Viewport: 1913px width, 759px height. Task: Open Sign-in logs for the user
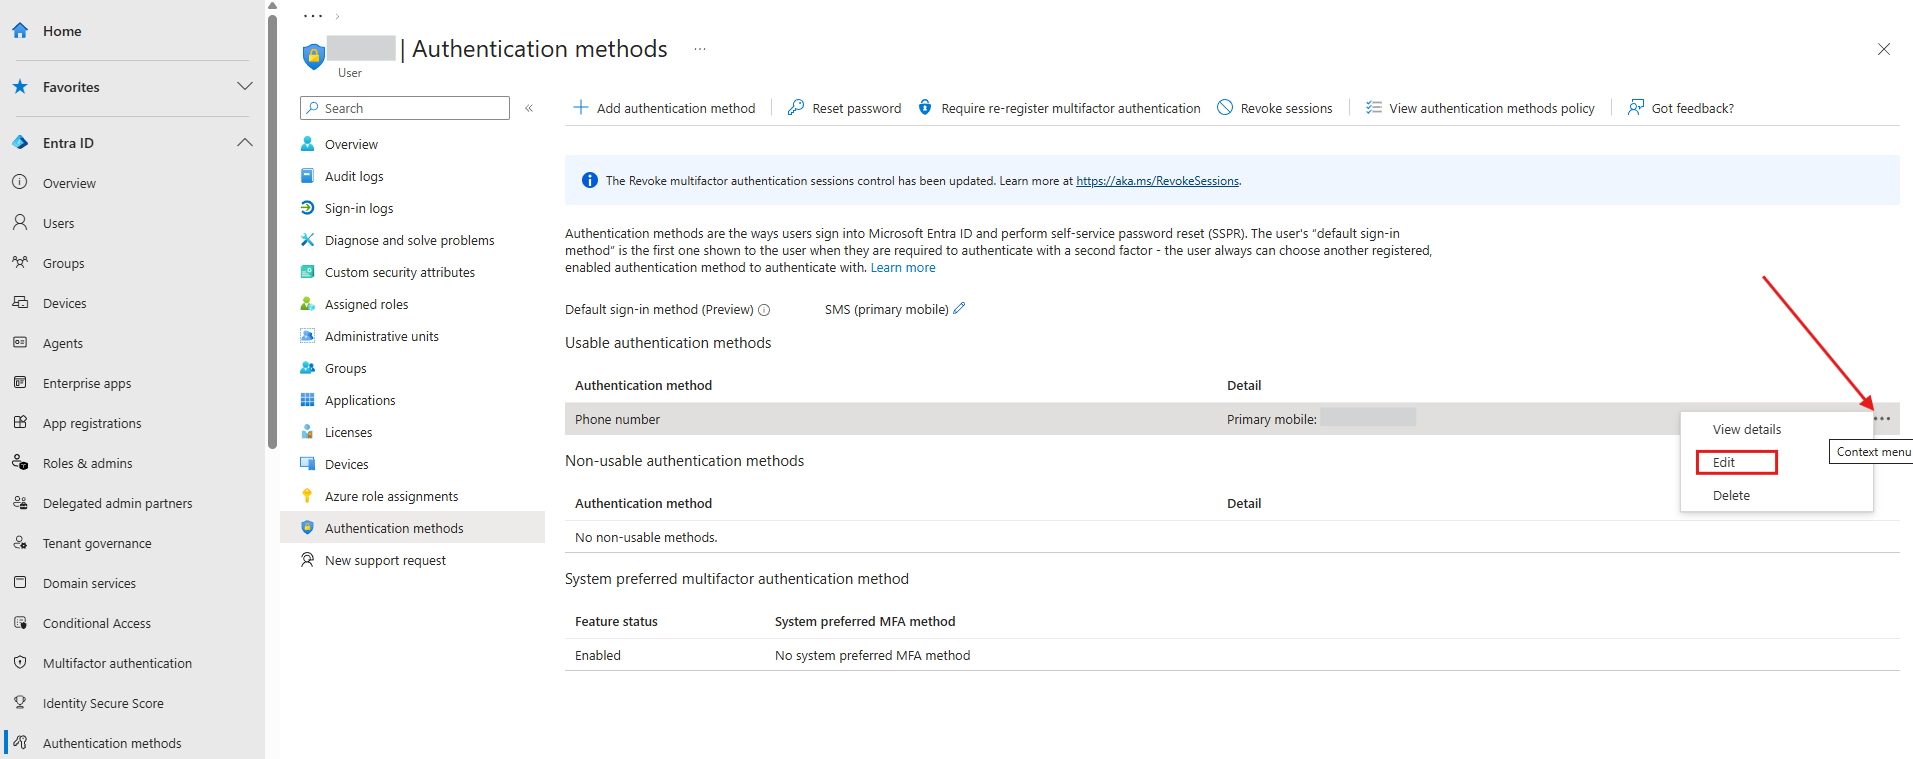pos(359,208)
